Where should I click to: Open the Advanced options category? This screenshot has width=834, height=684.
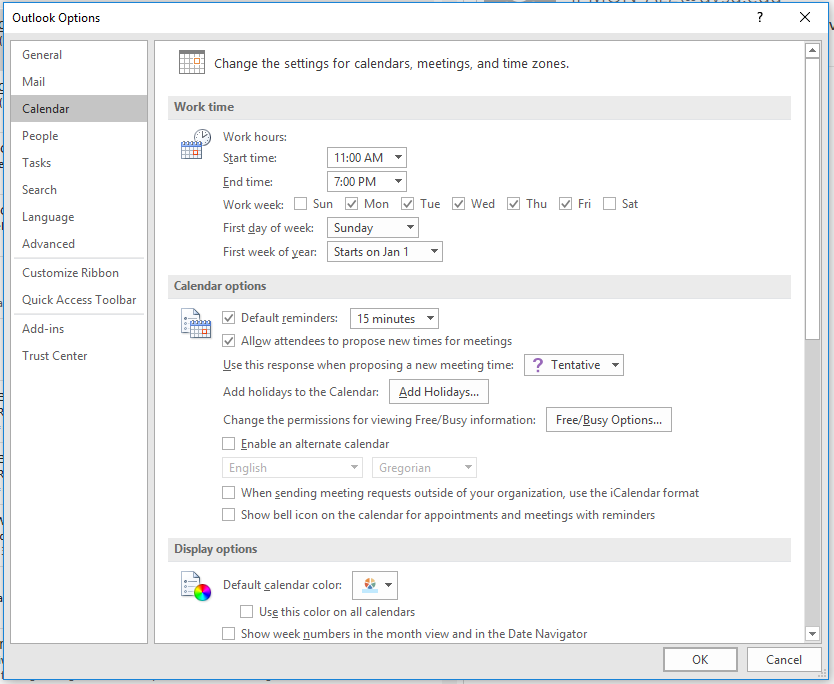tap(49, 244)
